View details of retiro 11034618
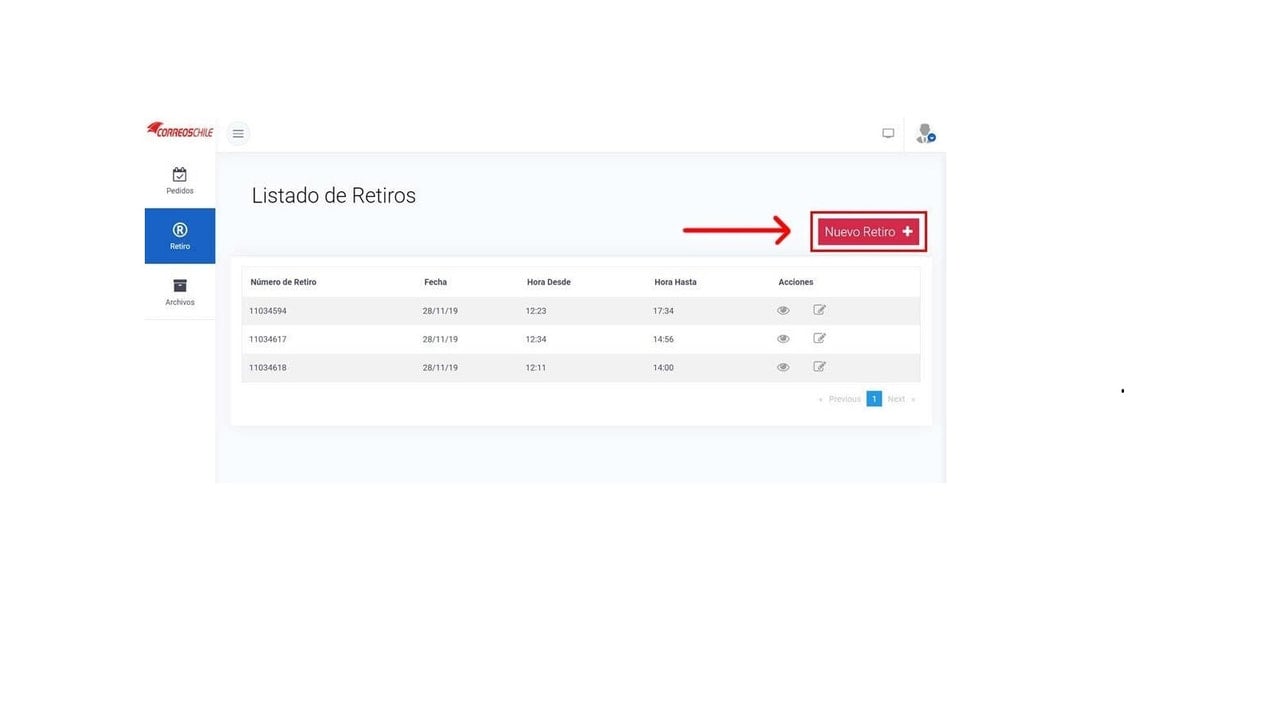The height and width of the screenshot is (720, 1280). click(x=783, y=367)
